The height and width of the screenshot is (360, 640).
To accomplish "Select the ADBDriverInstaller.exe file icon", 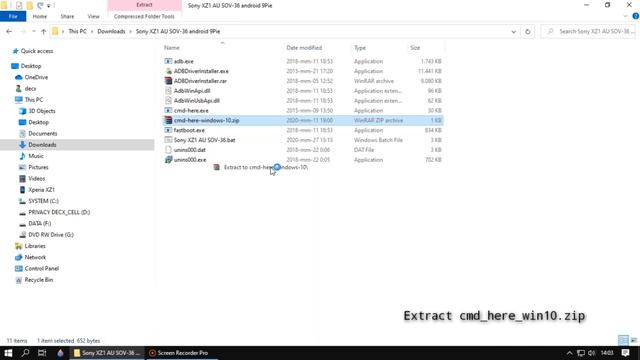I will click(x=168, y=71).
